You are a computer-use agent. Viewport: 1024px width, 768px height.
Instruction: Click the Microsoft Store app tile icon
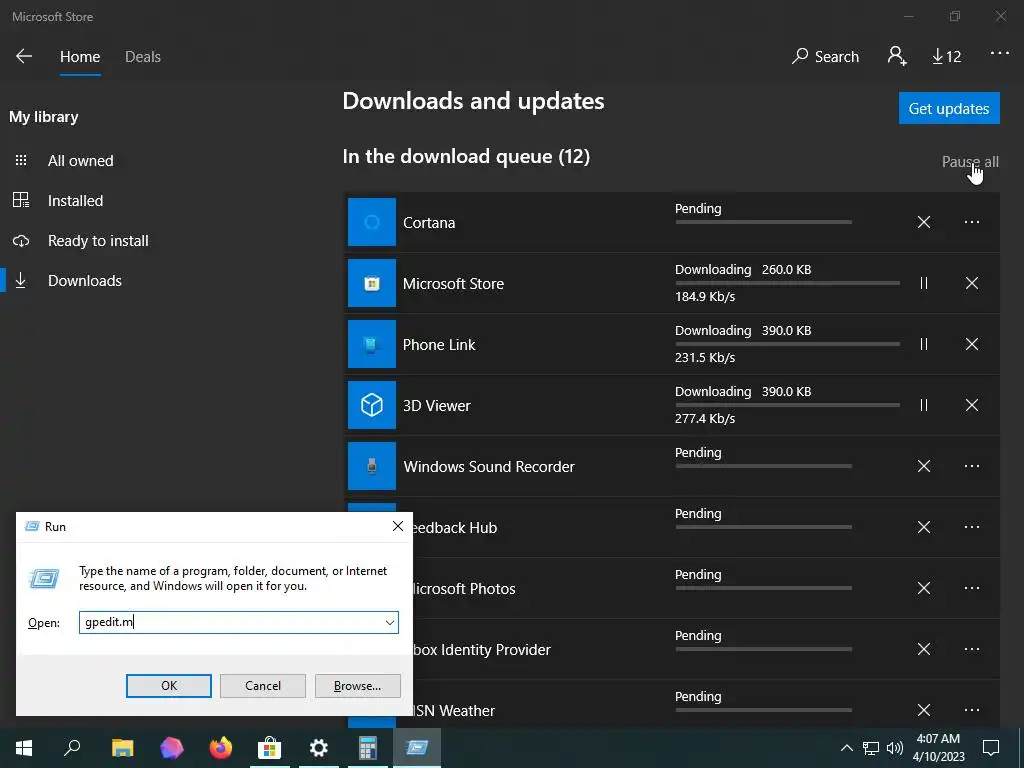tap(372, 283)
